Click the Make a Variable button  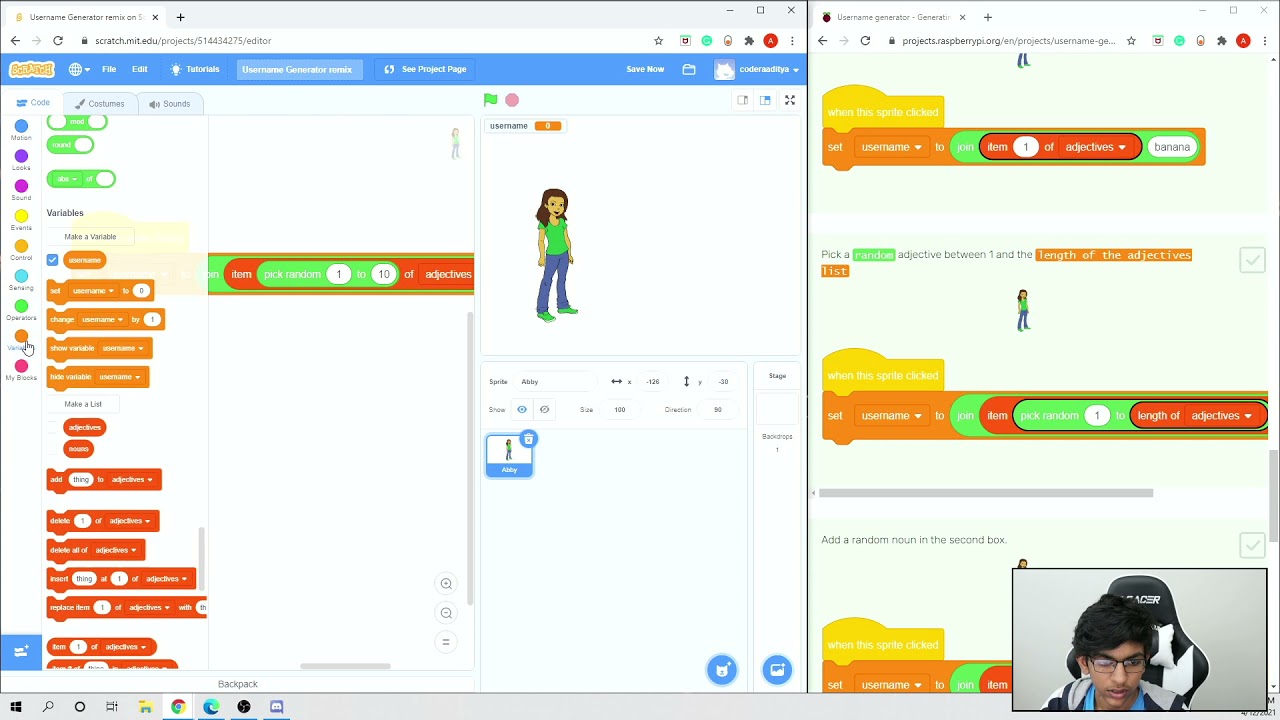[x=90, y=237]
